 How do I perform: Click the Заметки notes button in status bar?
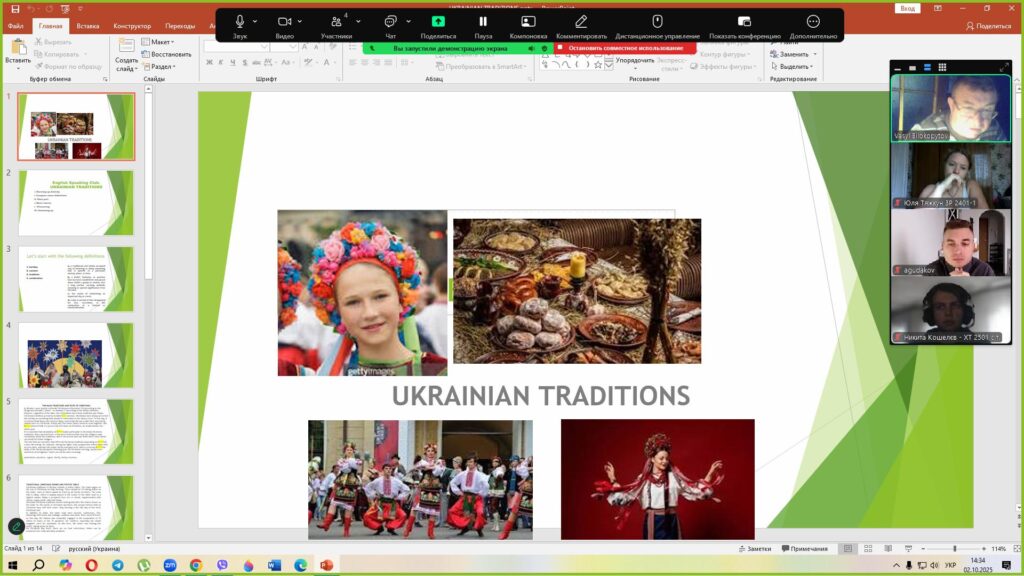pos(754,549)
